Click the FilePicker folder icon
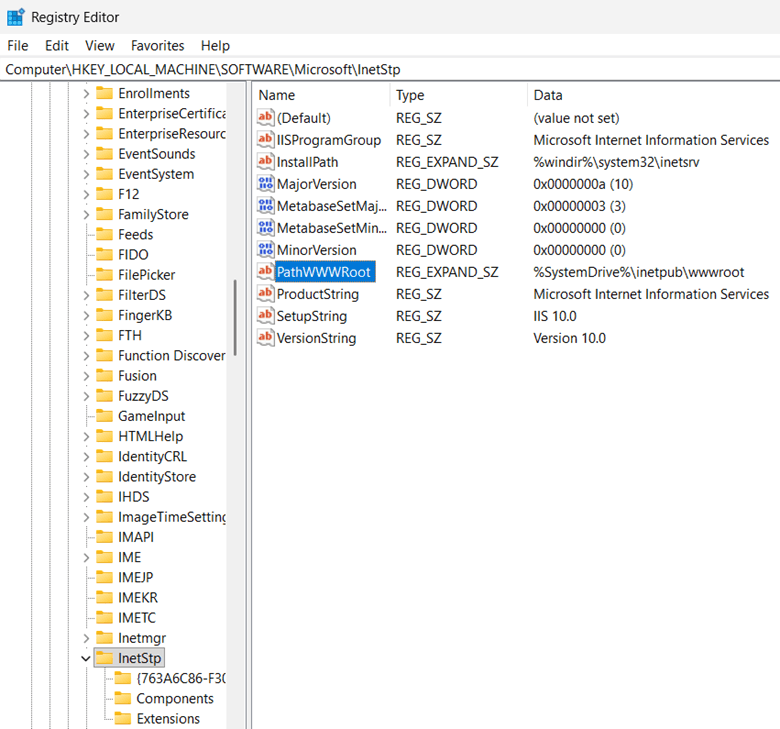This screenshot has height=729, width=780. [x=104, y=275]
